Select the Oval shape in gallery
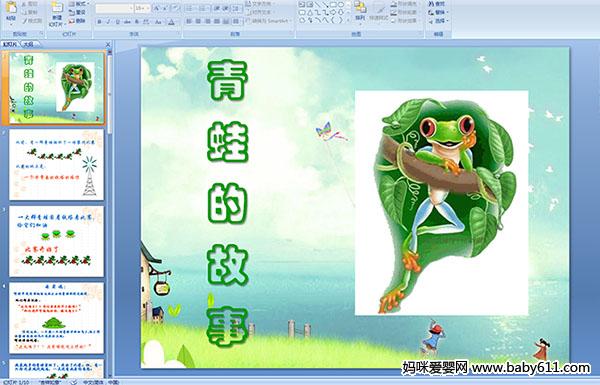Screen dimensions: 600x385 point(341,4)
